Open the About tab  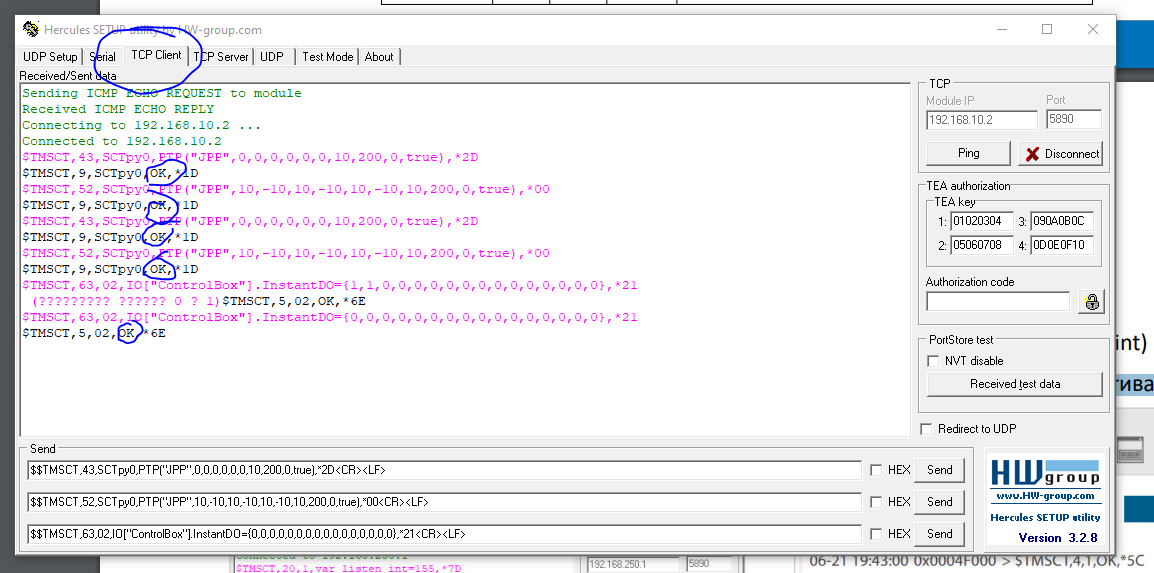(379, 57)
